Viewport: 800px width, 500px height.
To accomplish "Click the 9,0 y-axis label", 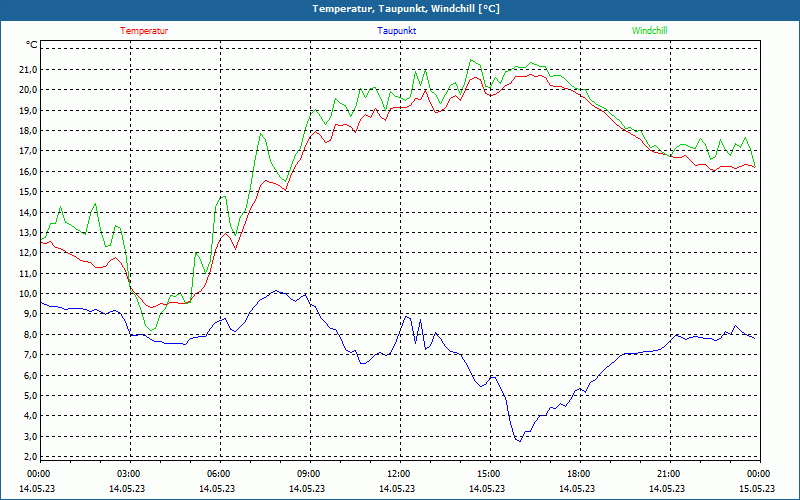I will pyautogui.click(x=30, y=314).
